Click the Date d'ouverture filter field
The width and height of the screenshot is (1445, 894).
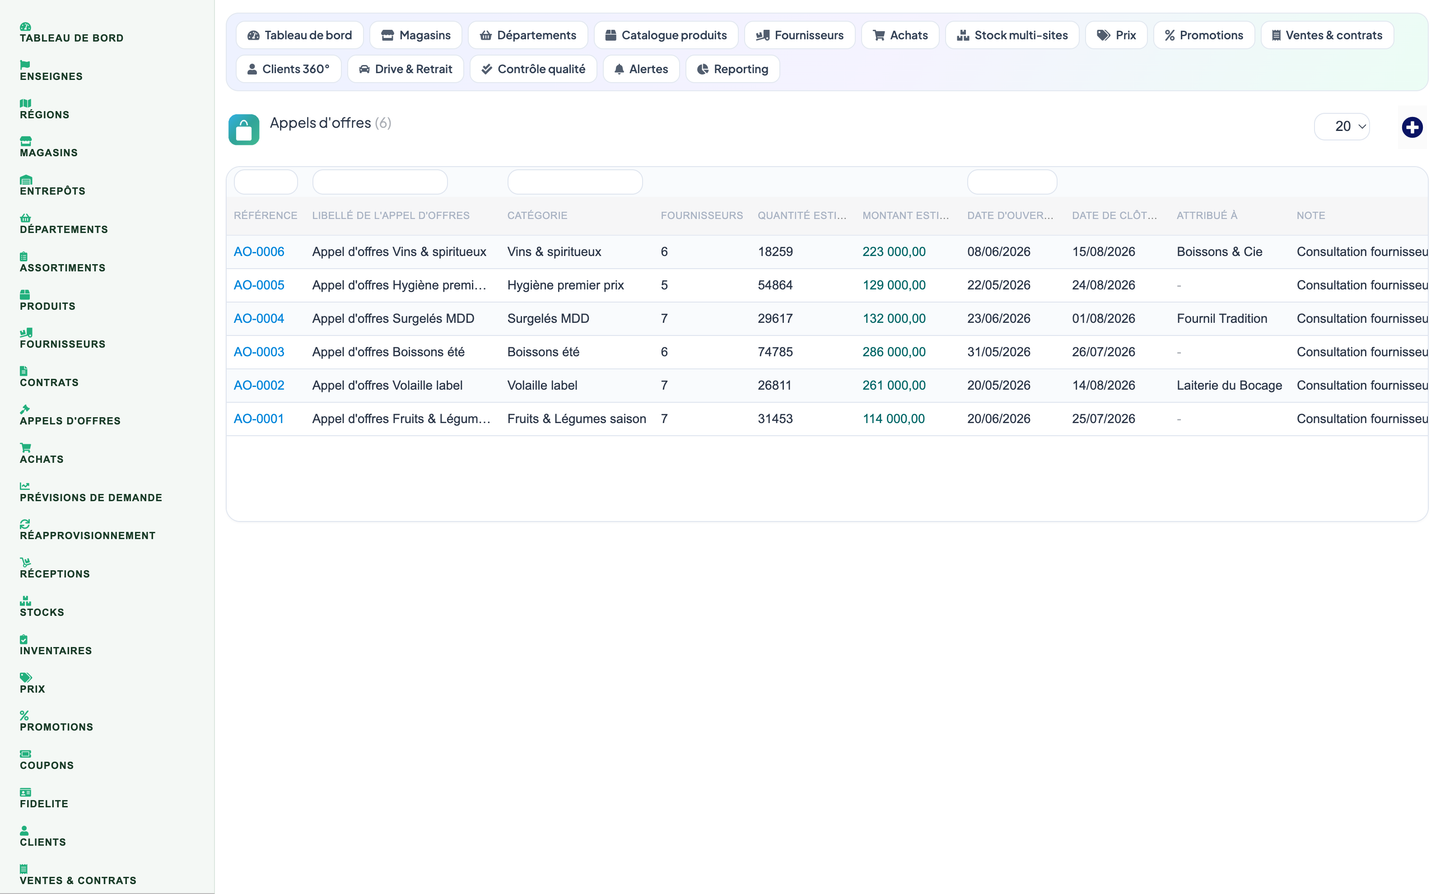[1012, 182]
